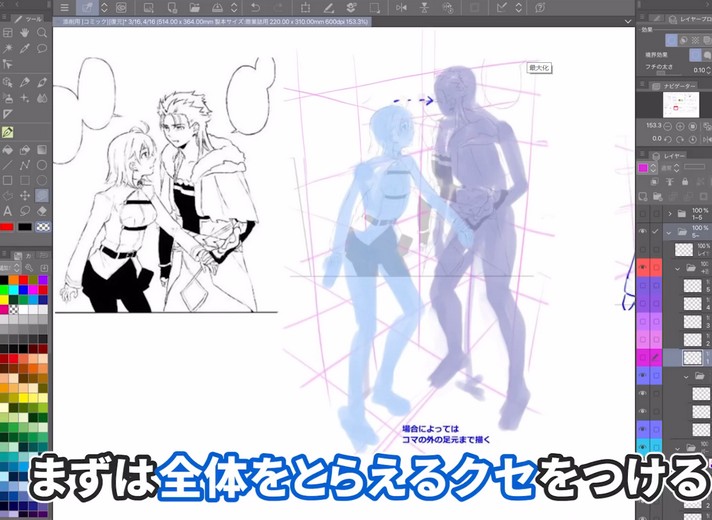Toggle visibility of the 100% 5~ folder
712x520 pixels.
coord(643,232)
